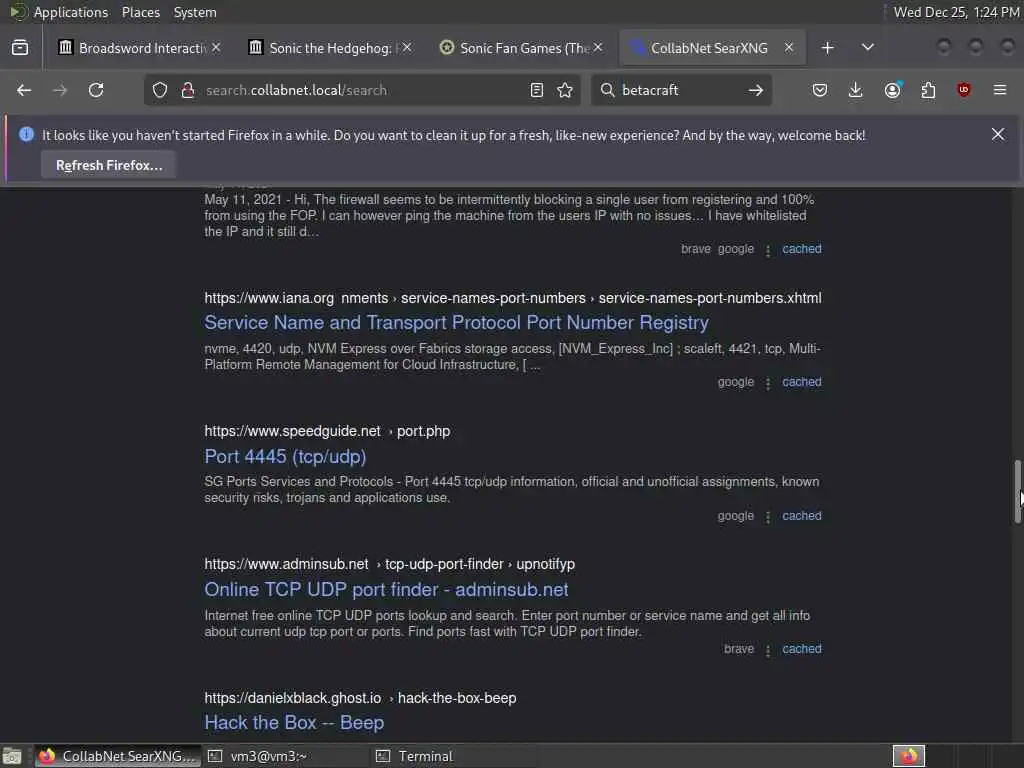Screen dimensions: 1024x768
Task: Open vm3@vm3:~ terminal from taskbar
Action: coord(284,756)
